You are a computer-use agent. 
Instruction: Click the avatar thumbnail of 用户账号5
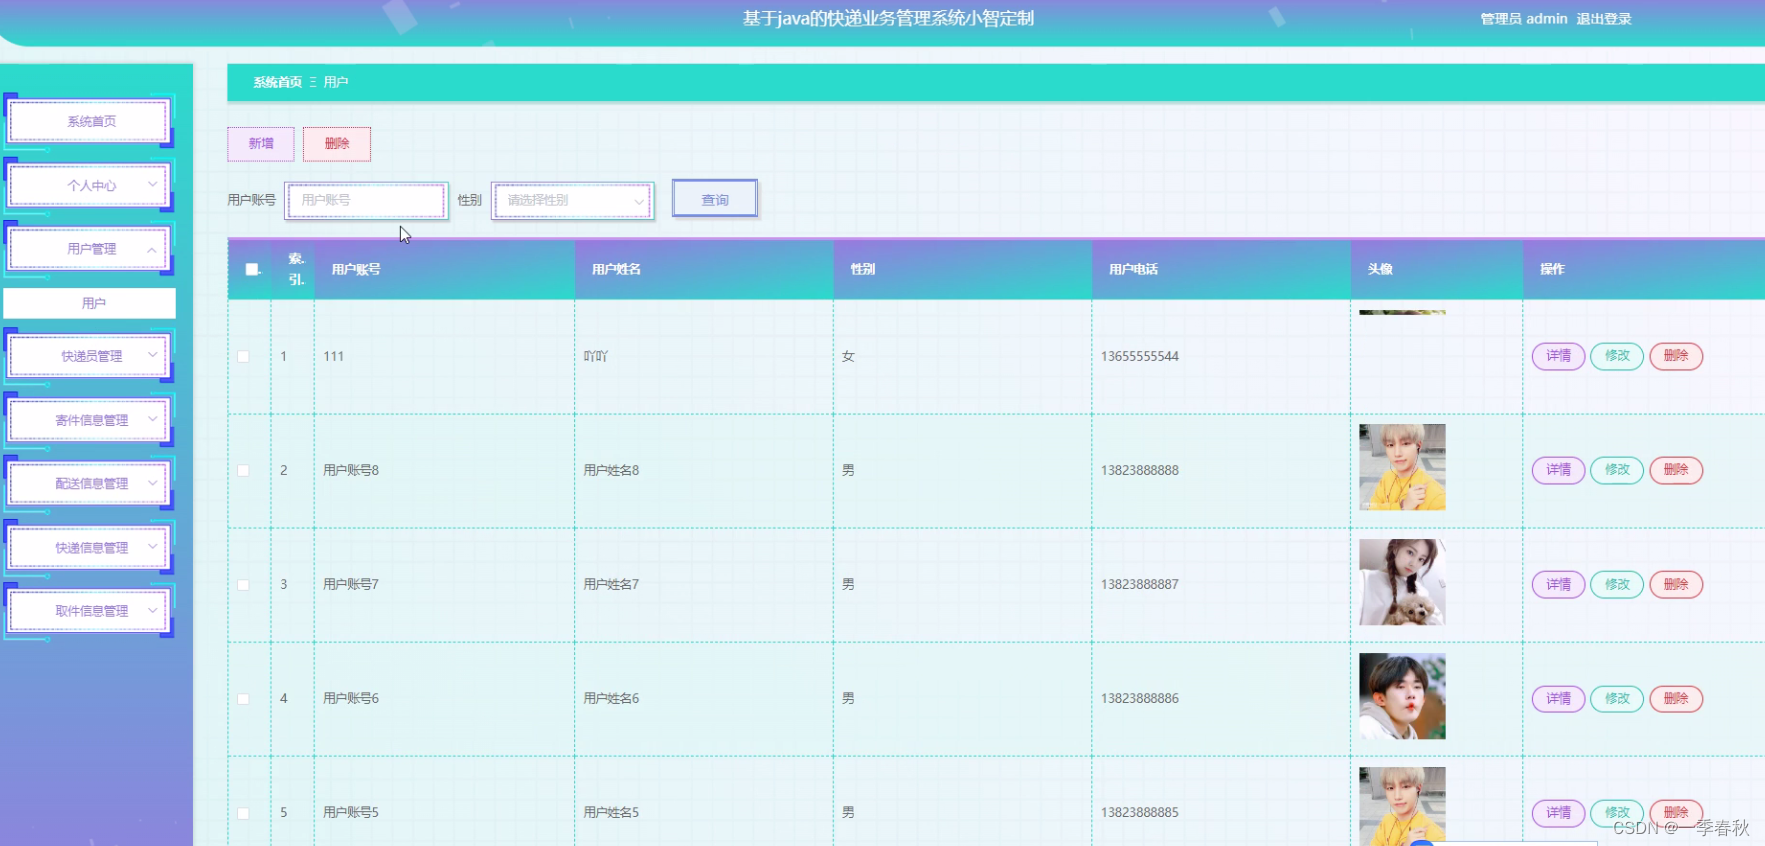click(1402, 806)
